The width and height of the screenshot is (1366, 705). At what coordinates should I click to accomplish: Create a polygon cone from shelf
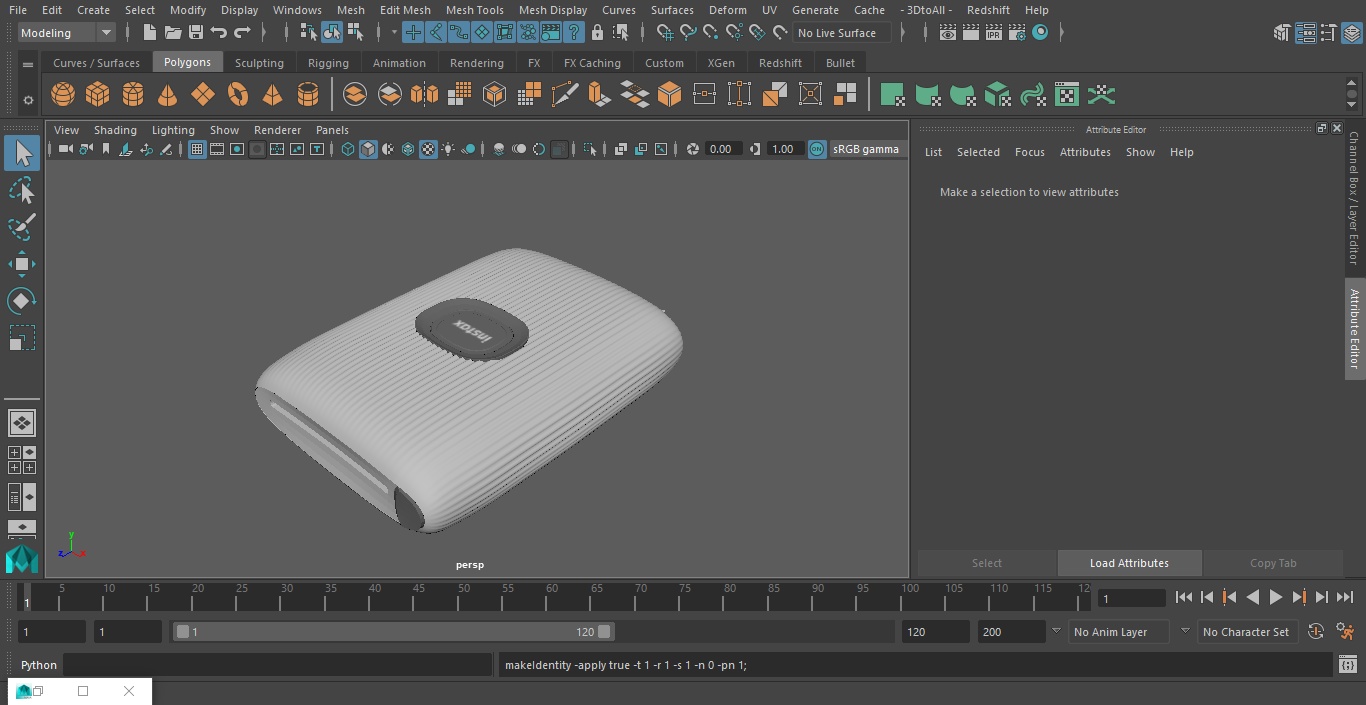pyautogui.click(x=168, y=95)
